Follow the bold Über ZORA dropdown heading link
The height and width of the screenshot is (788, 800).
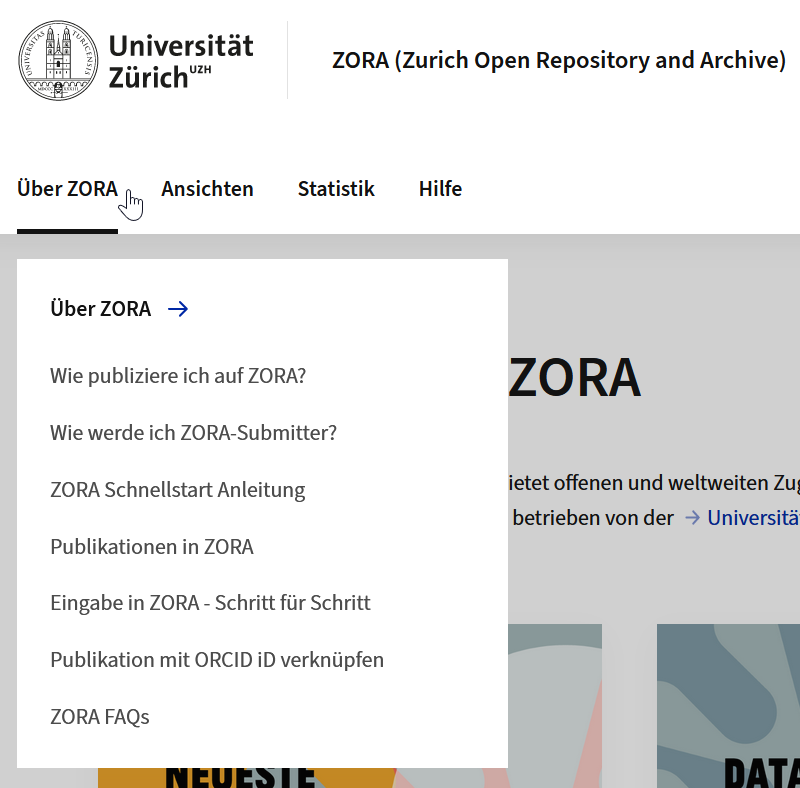coord(101,309)
